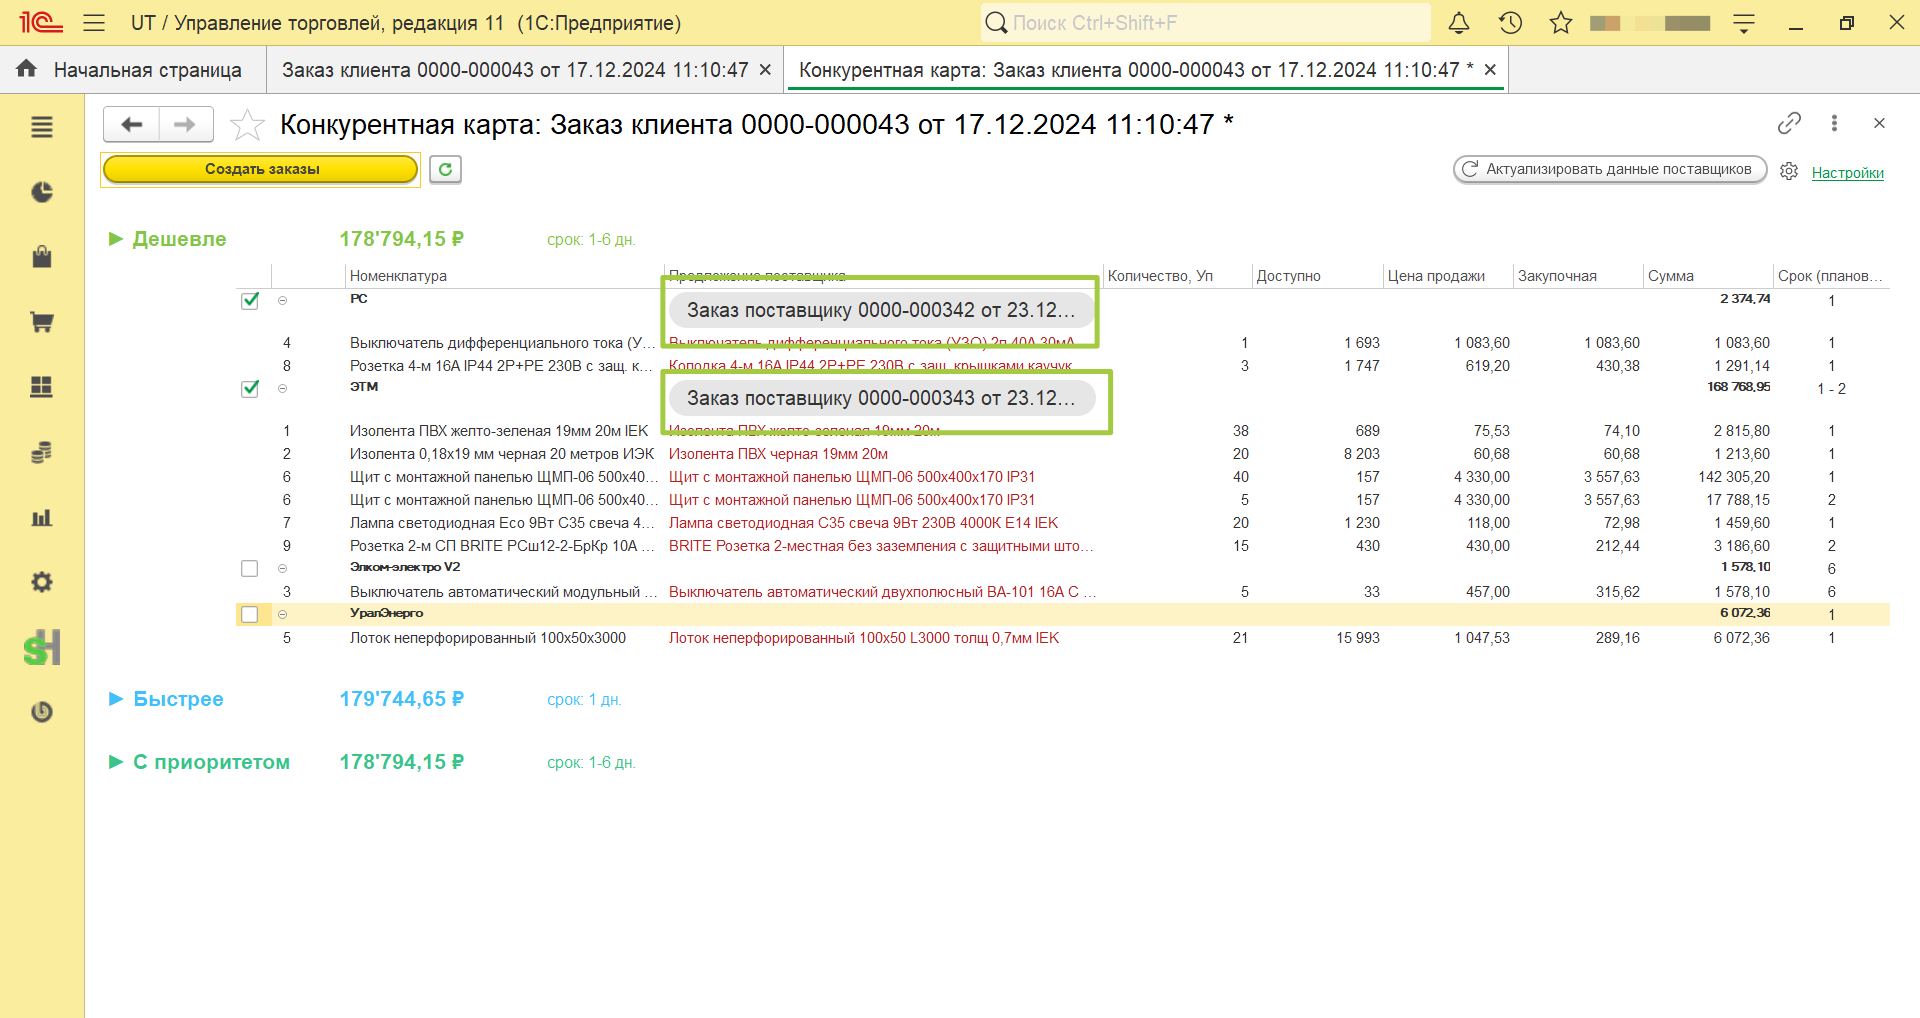
Task: Click in the Поиск Ctrl+Shift+F search field
Action: pyautogui.click(x=1205, y=23)
